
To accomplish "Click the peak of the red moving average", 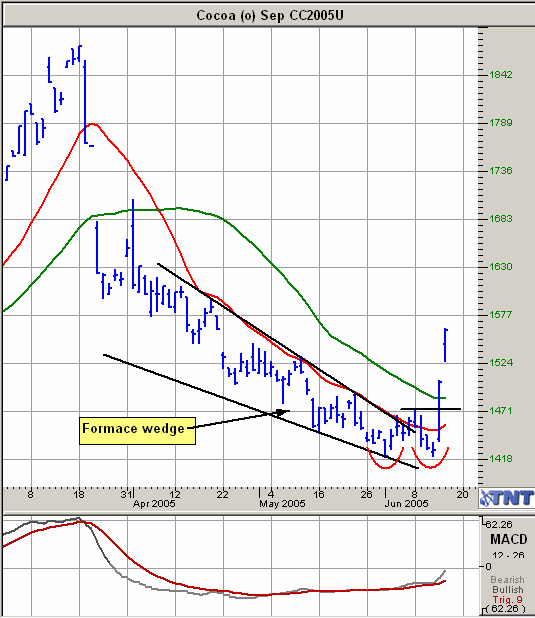I will click(x=93, y=124).
